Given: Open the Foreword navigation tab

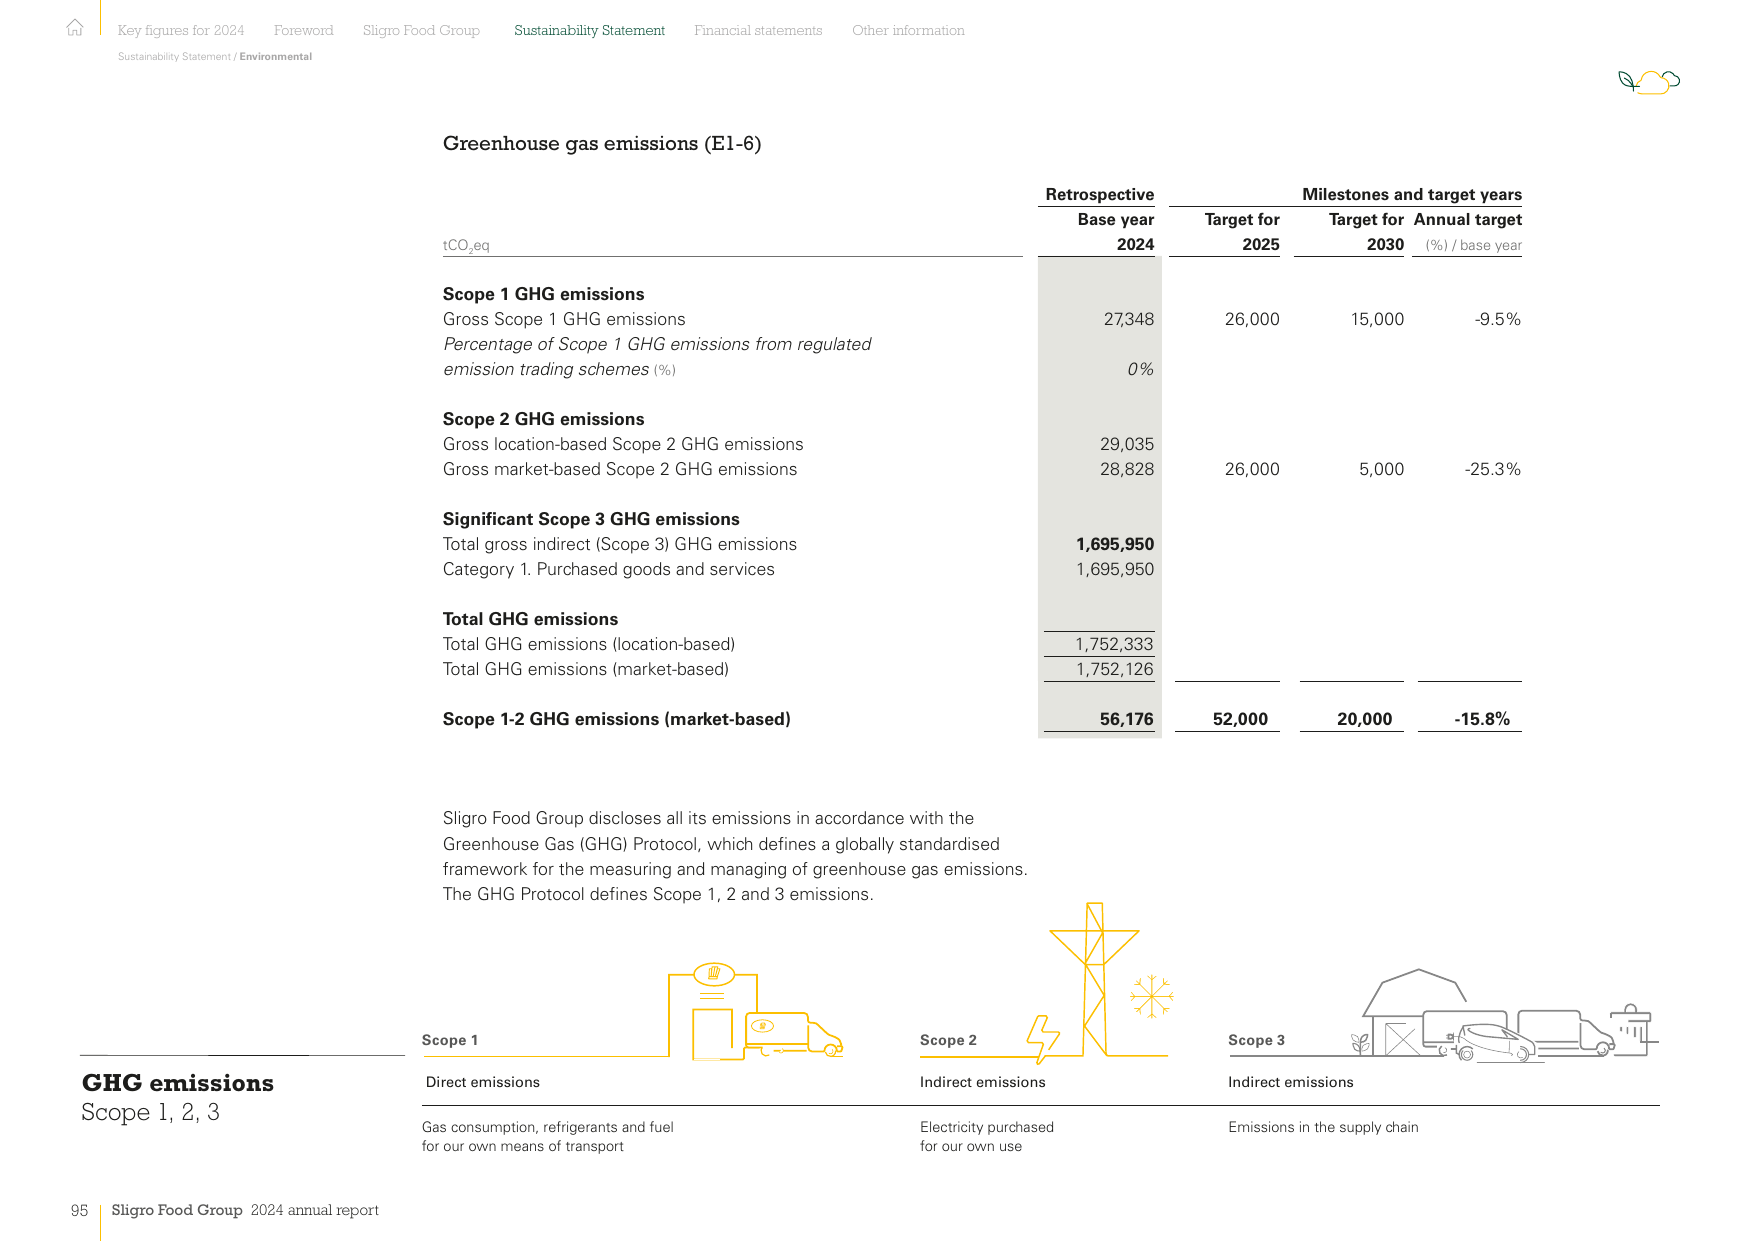Looking at the screenshot, I should (x=304, y=31).
